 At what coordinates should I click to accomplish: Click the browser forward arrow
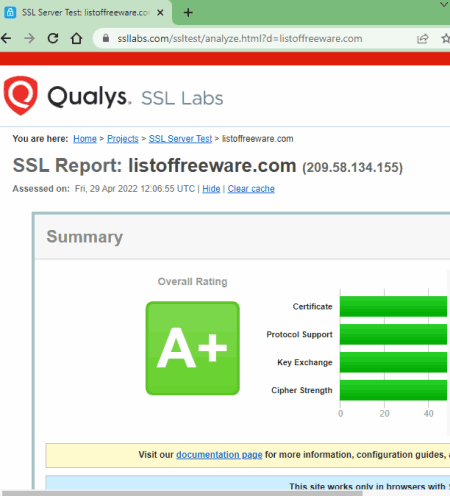[29, 39]
